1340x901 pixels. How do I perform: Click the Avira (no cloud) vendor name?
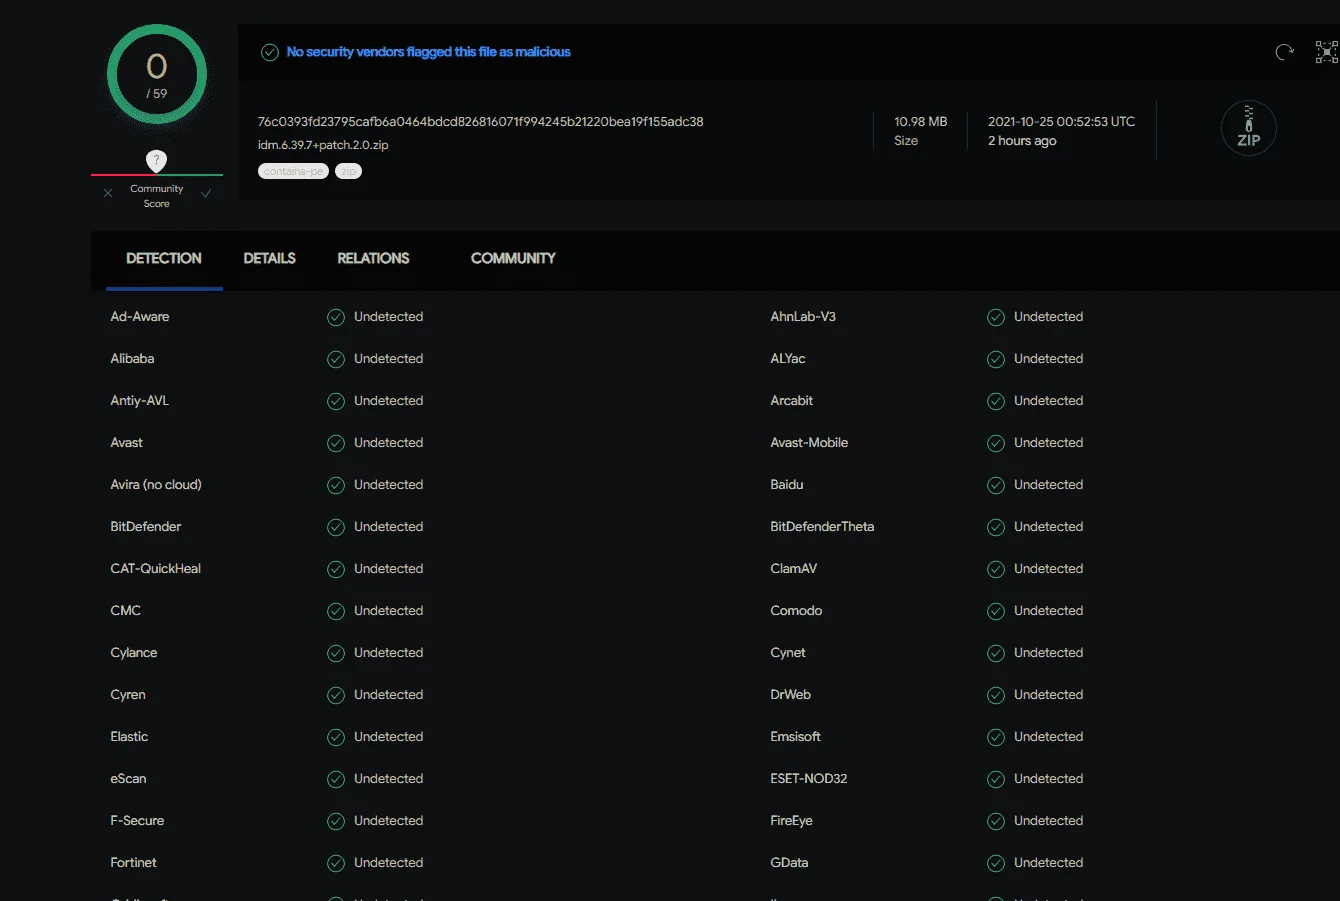[156, 485]
